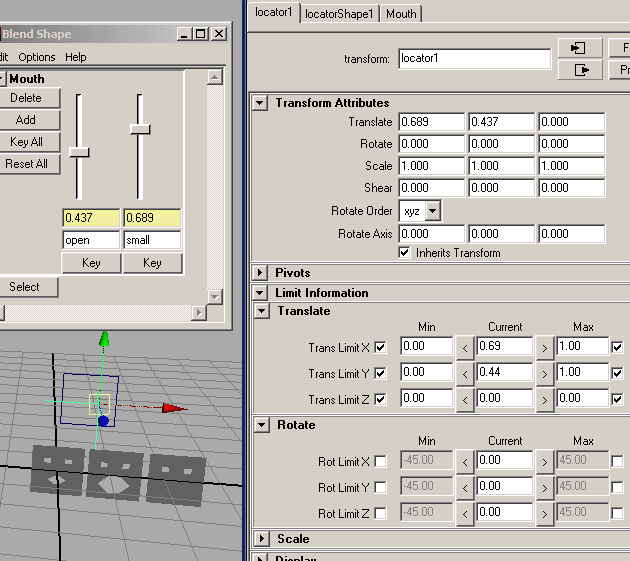
Task: Click the Key All button
Action: (27, 142)
